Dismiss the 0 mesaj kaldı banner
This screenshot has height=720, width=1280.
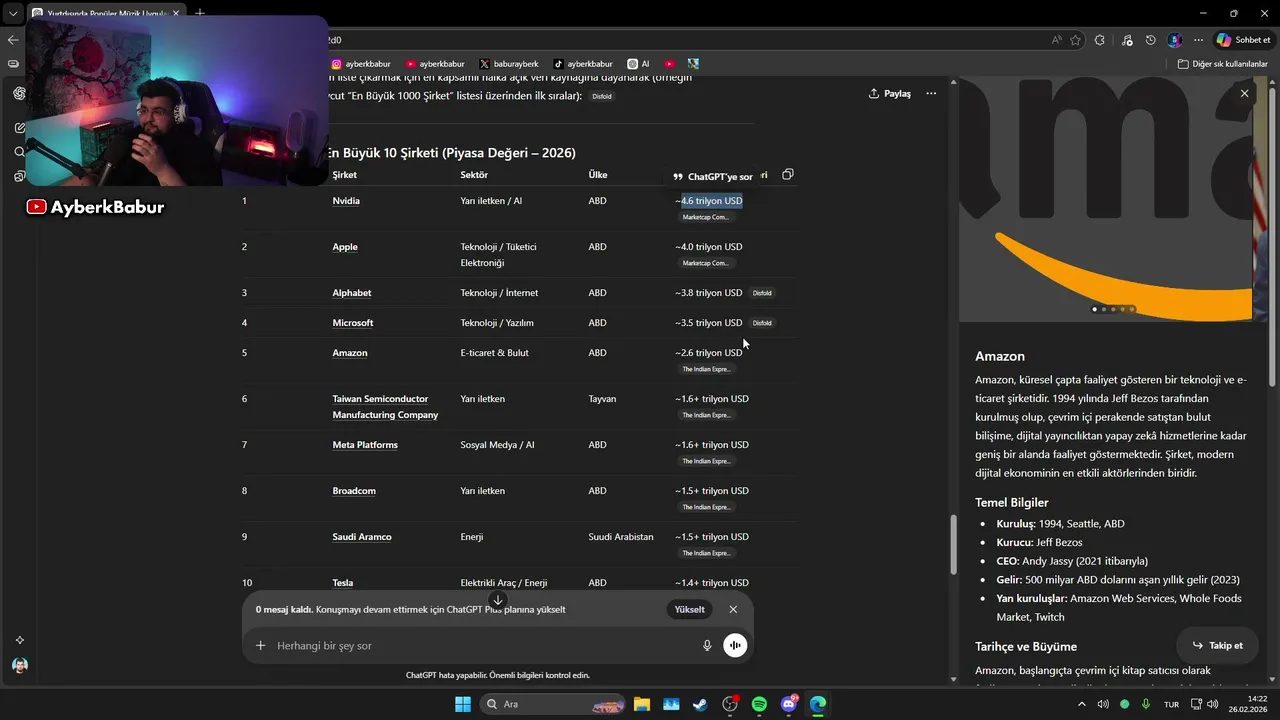click(x=733, y=609)
